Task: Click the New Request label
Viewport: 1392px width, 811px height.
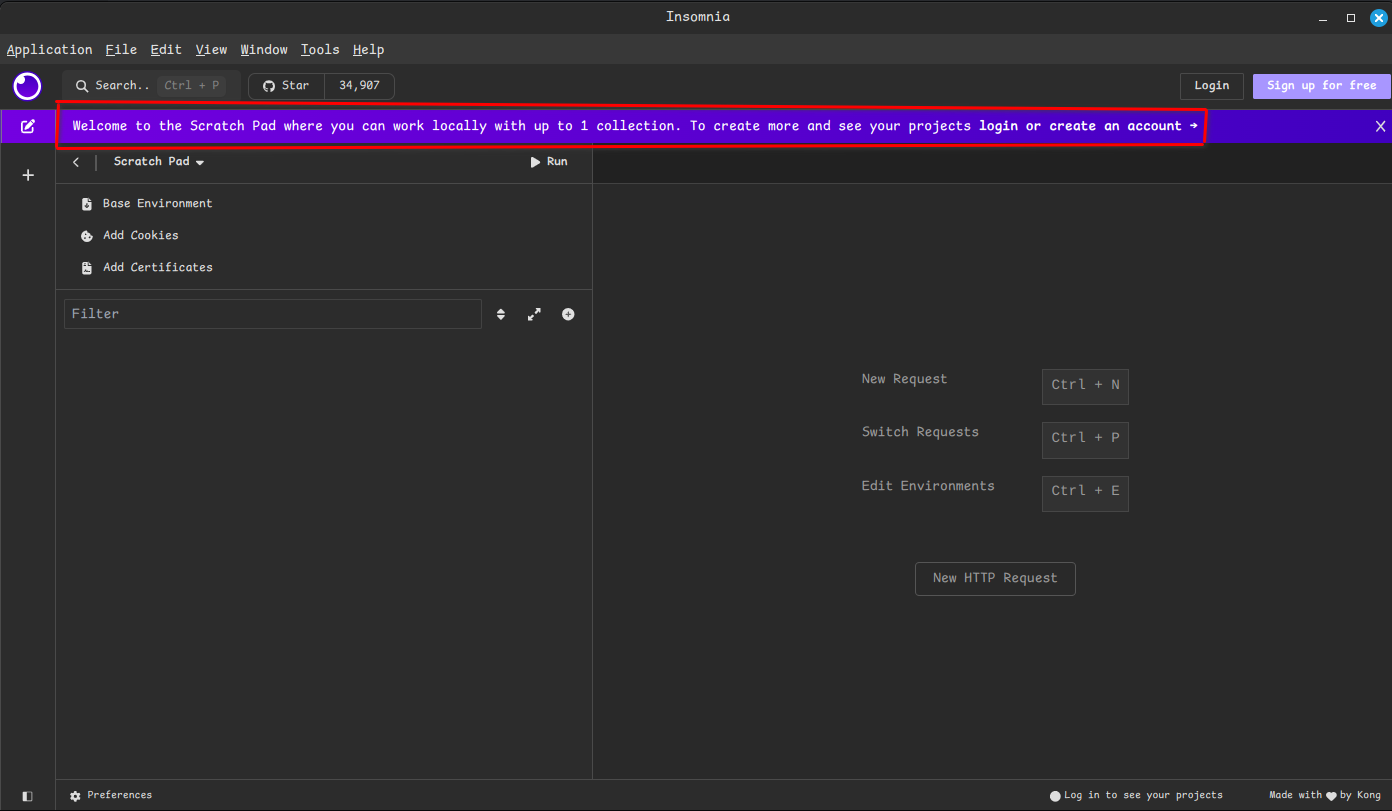Action: coord(904,379)
